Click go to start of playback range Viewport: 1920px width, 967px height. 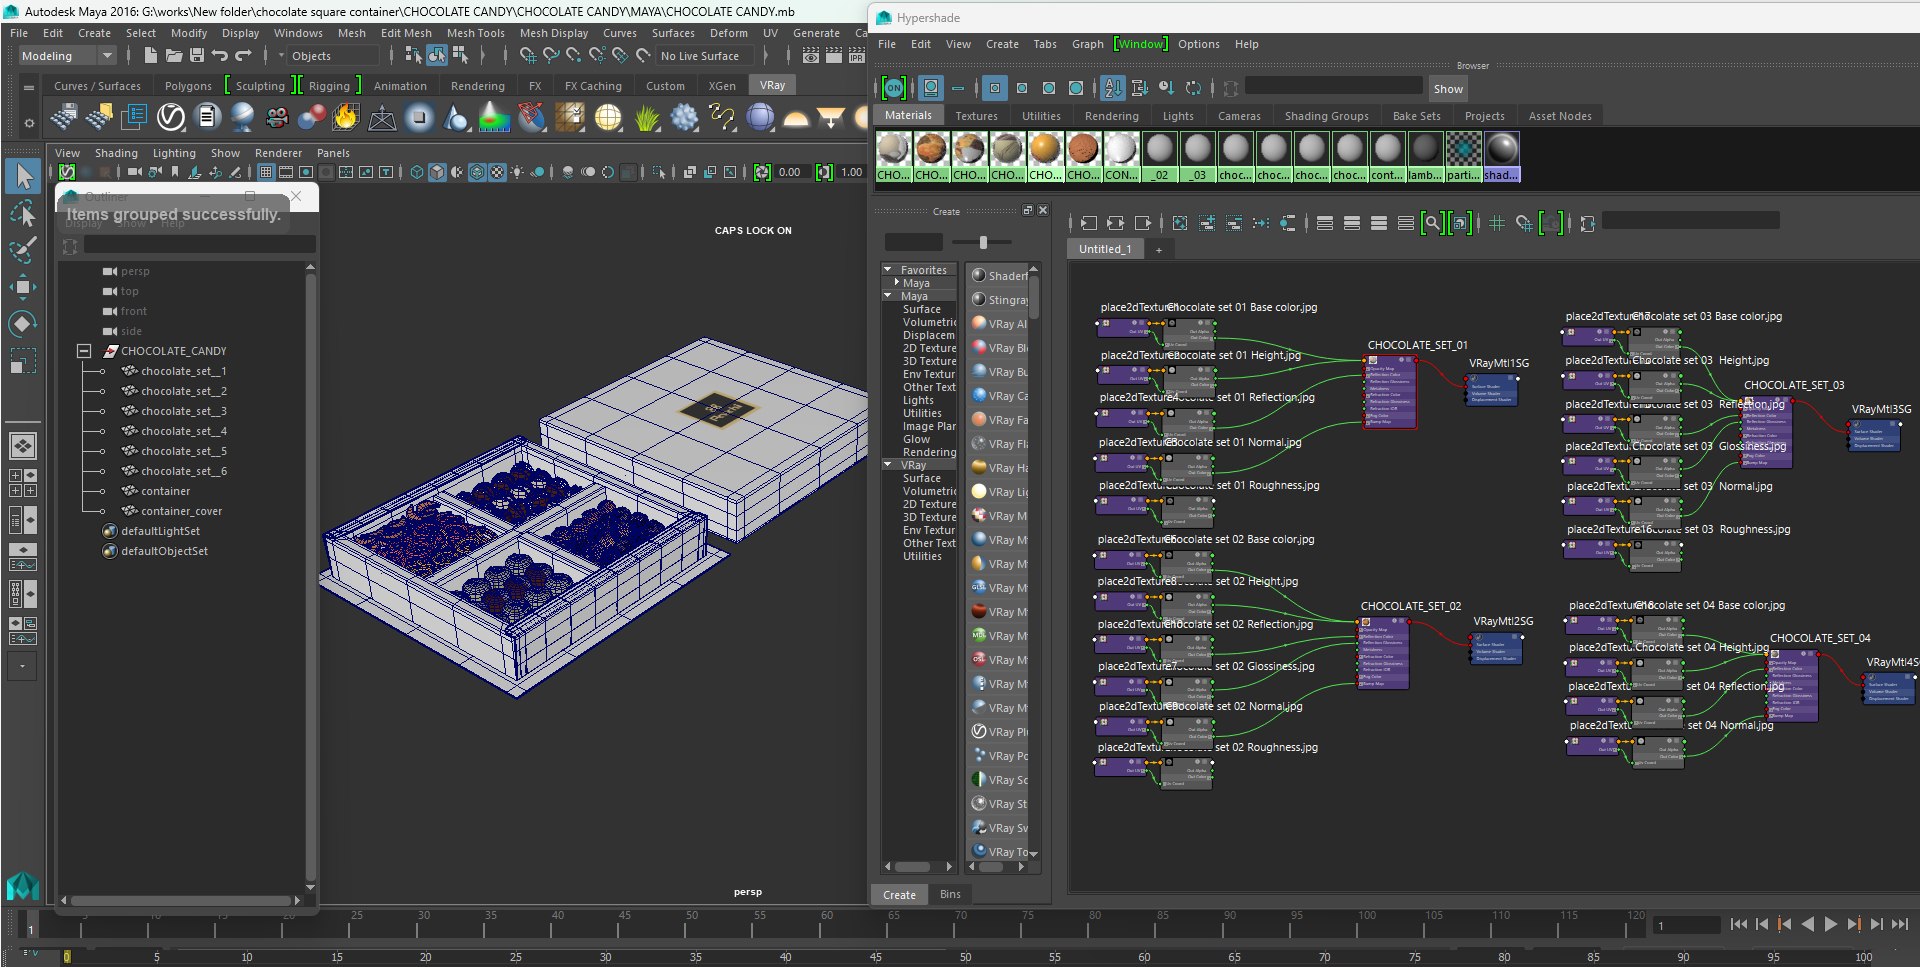(x=1738, y=925)
